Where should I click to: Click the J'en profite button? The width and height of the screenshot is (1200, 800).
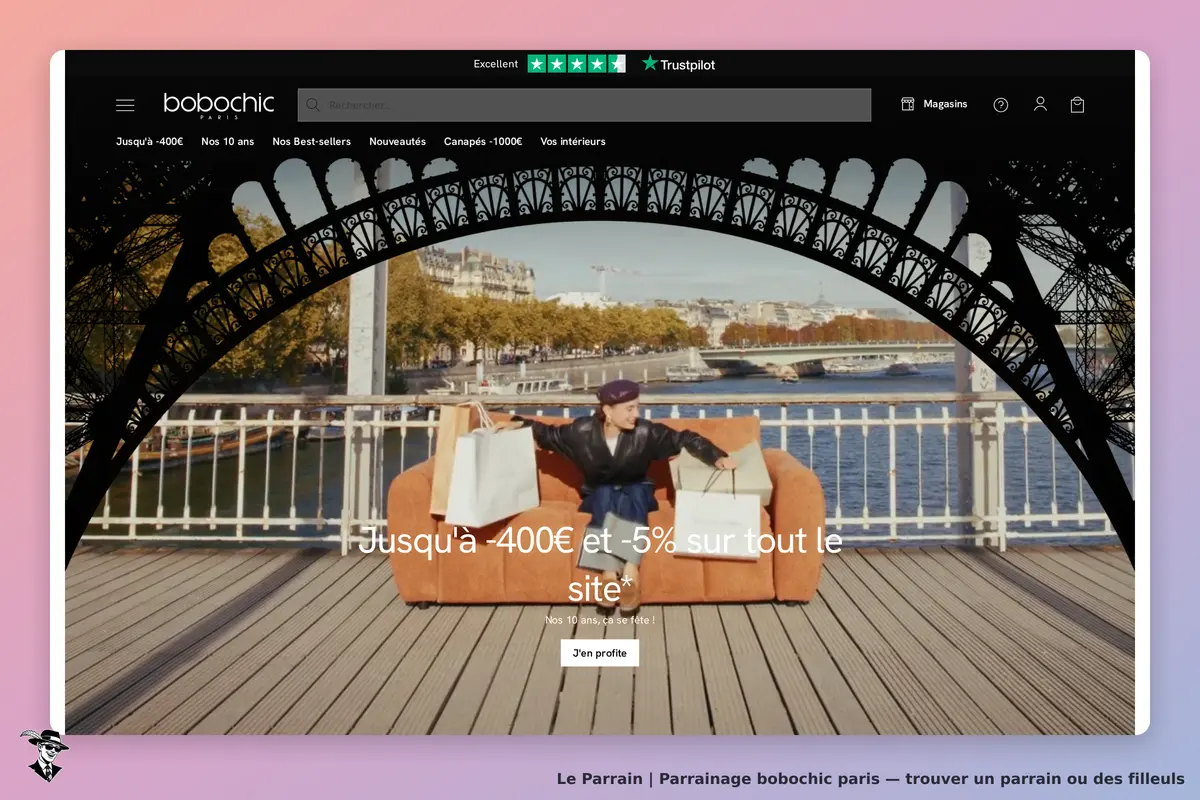tap(600, 653)
